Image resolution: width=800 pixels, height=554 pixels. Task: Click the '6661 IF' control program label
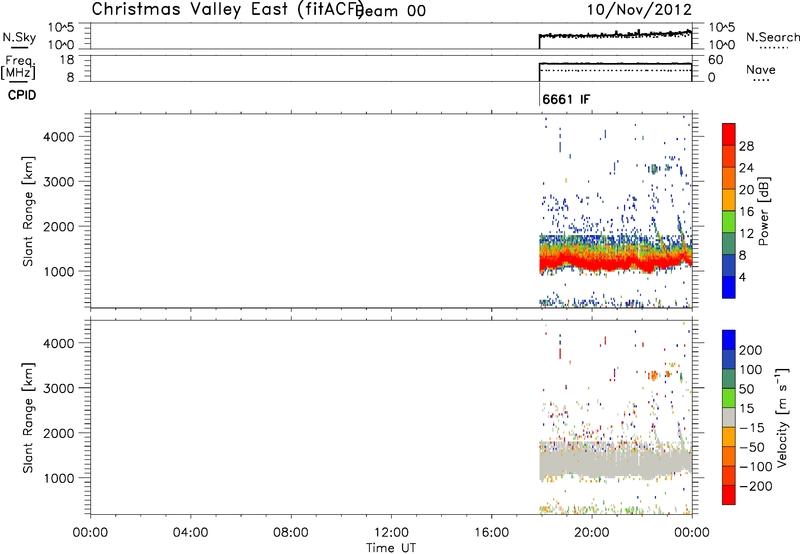pyautogui.click(x=566, y=99)
